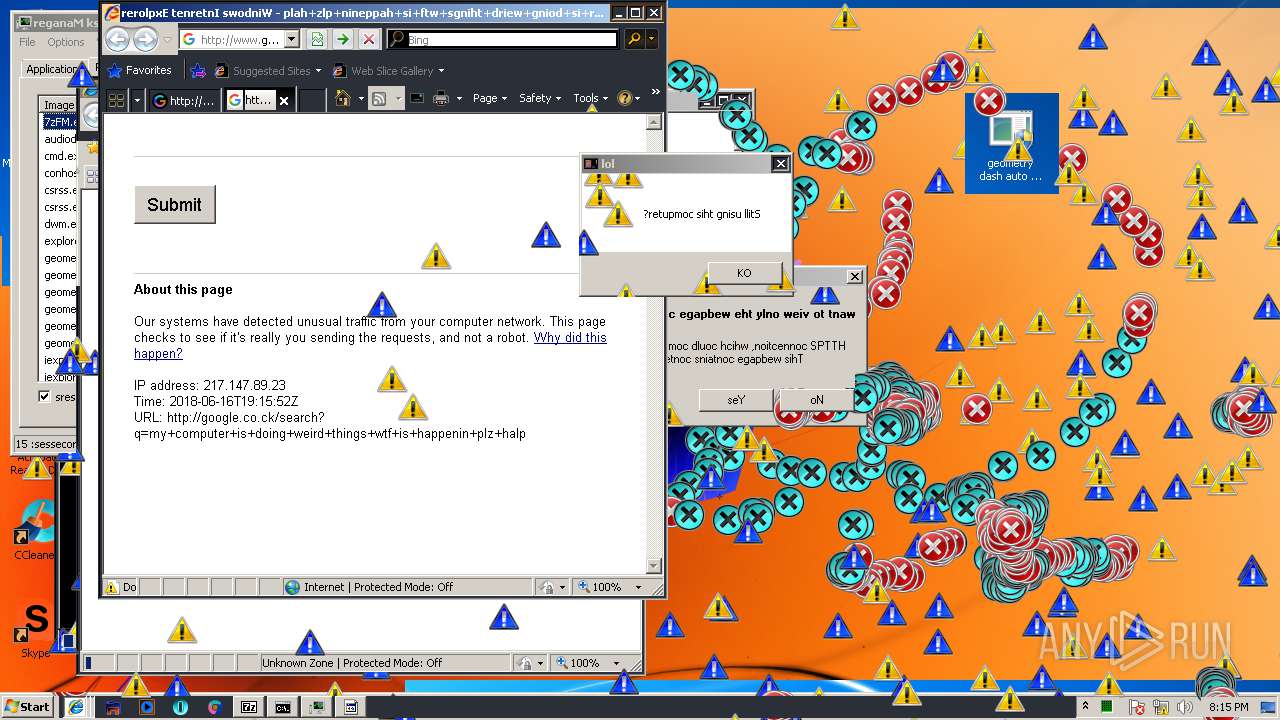Open the Tools menu

tap(590, 98)
